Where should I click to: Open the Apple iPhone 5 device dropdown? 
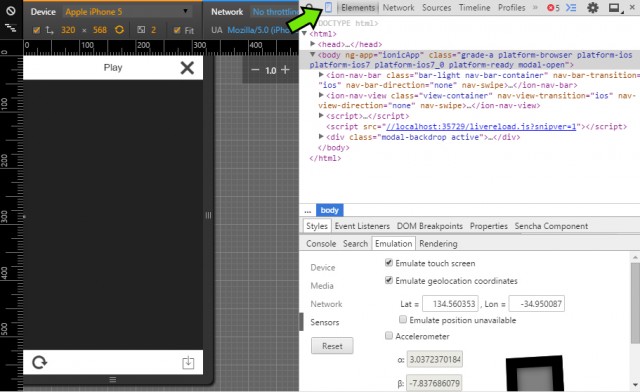(x=127, y=12)
